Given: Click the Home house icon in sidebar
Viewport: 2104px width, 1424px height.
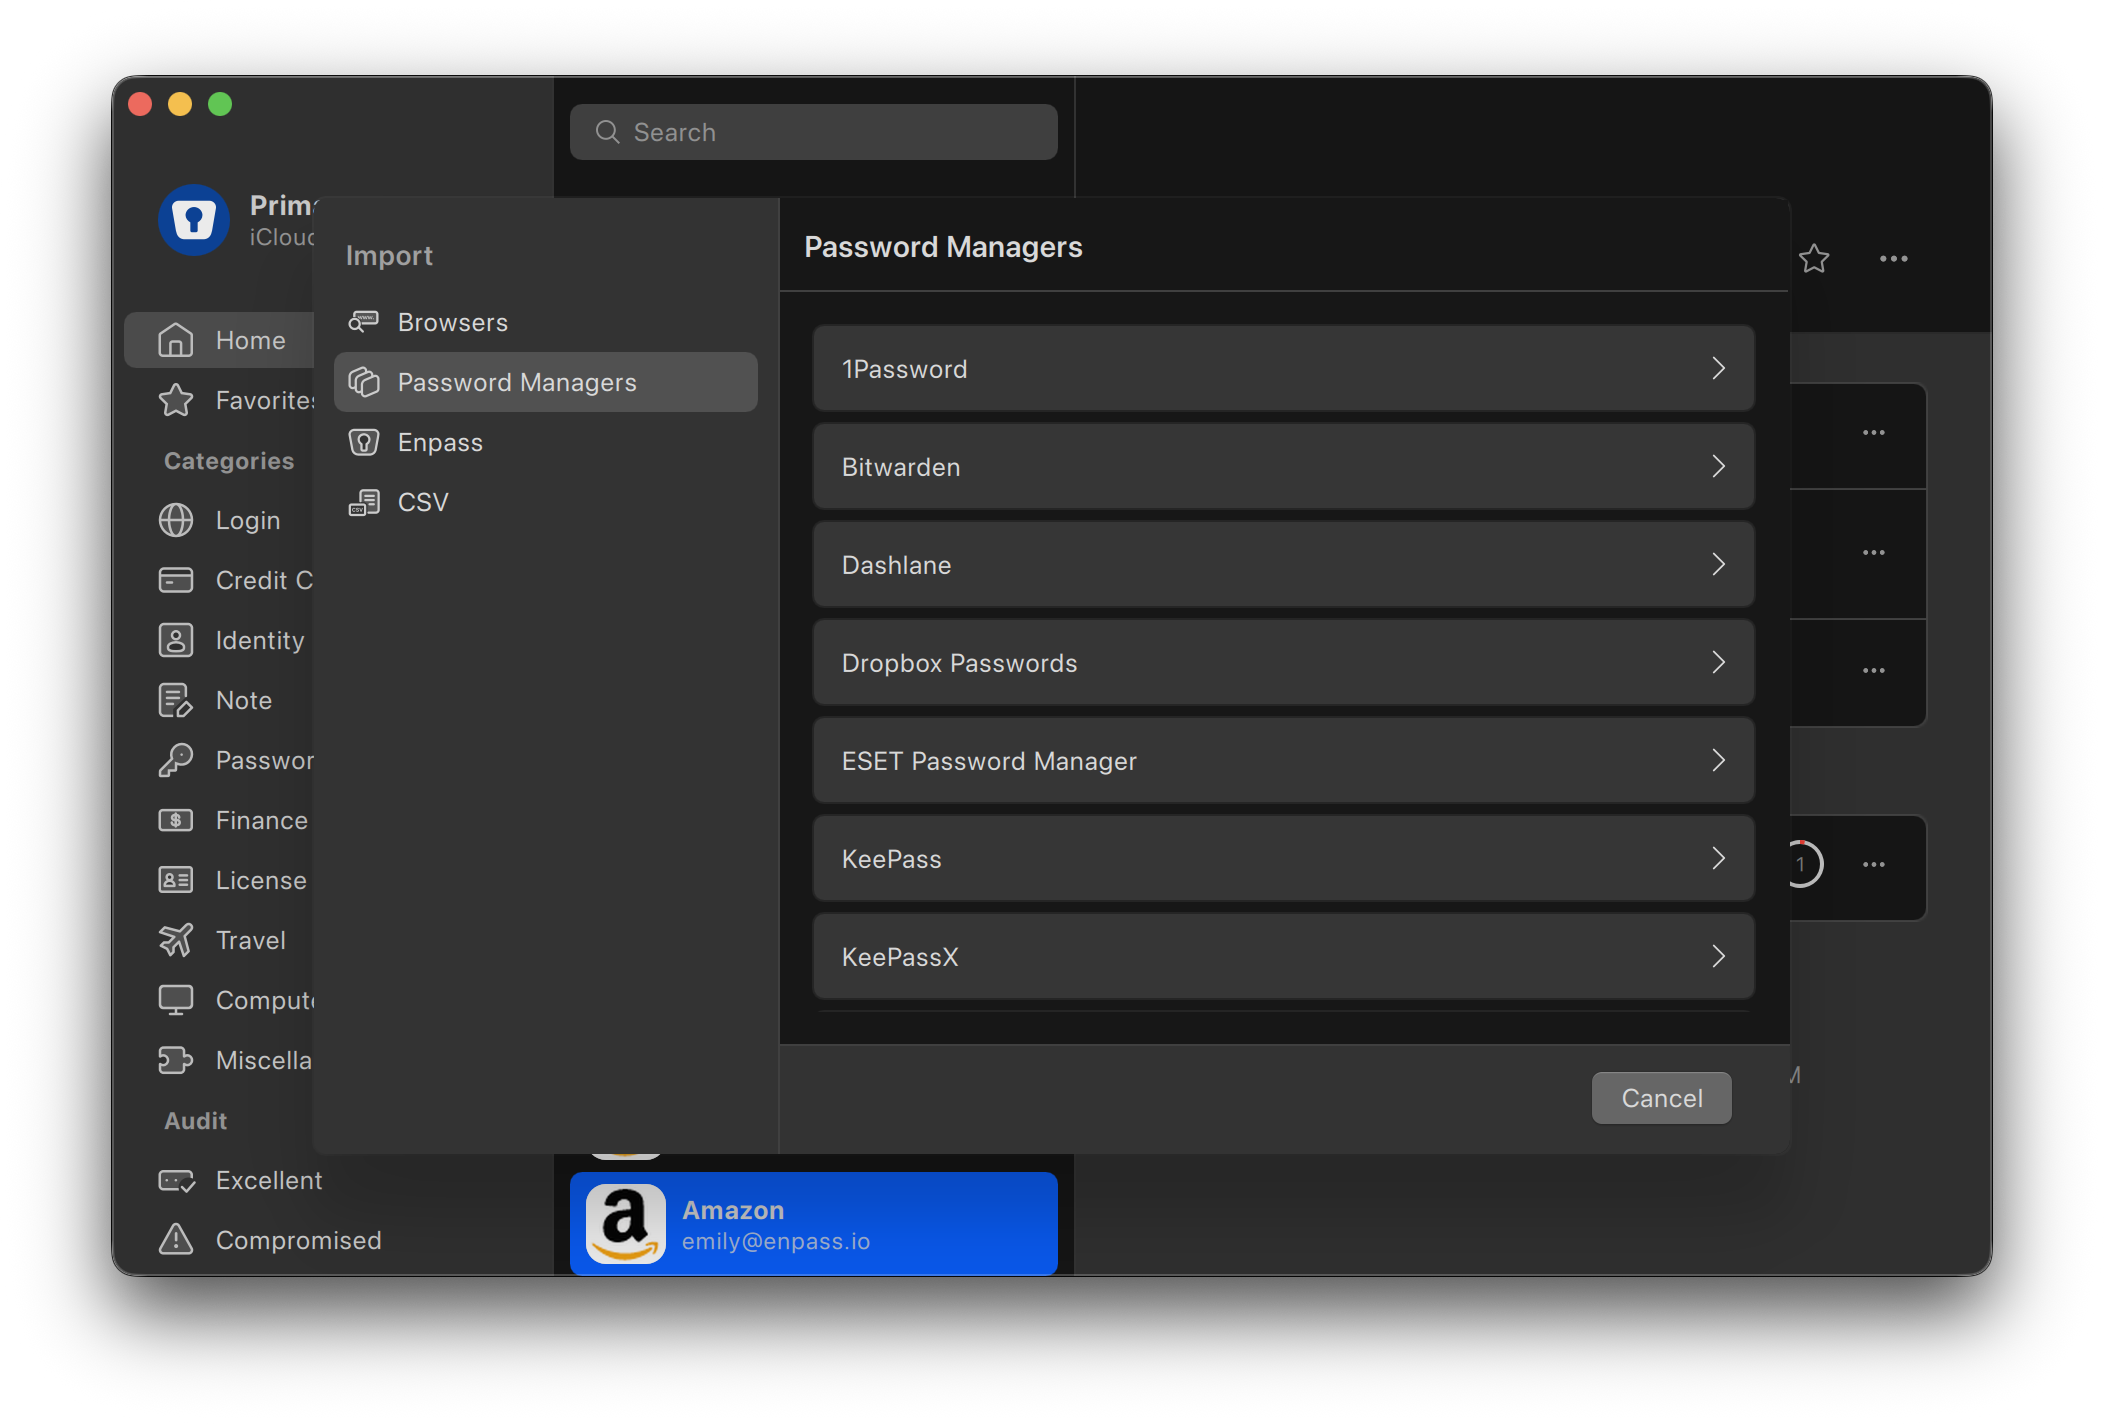Looking at the screenshot, I should 176,340.
